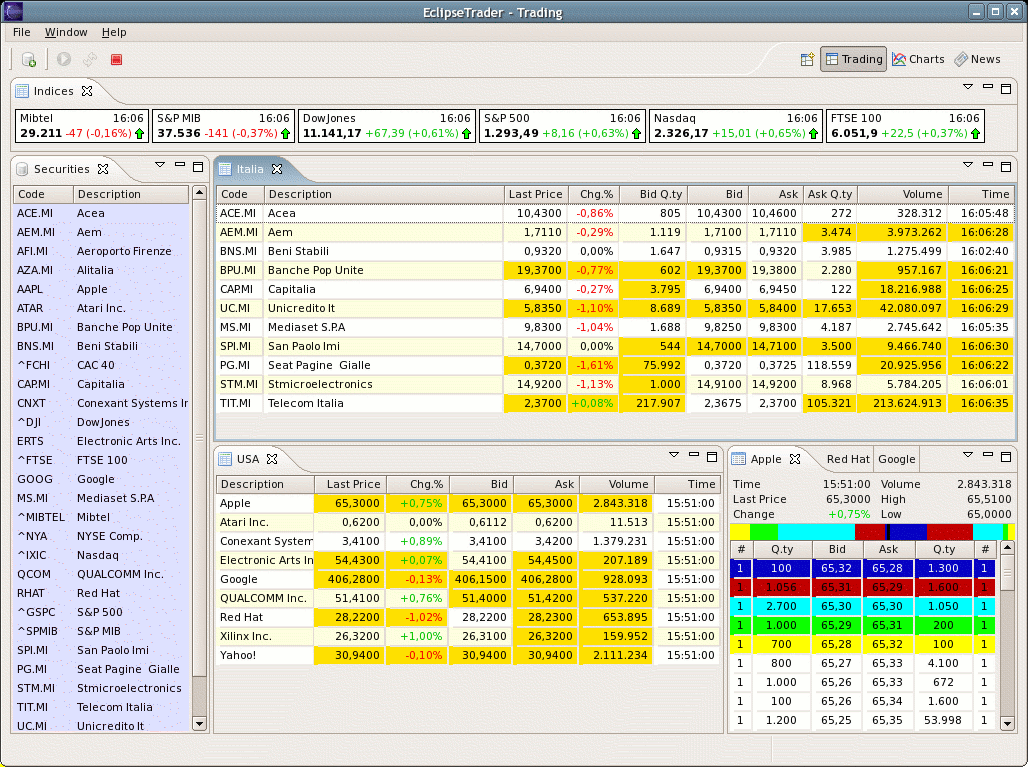Open the Window menu
Viewport: 1028px width, 767px height.
pos(66,33)
